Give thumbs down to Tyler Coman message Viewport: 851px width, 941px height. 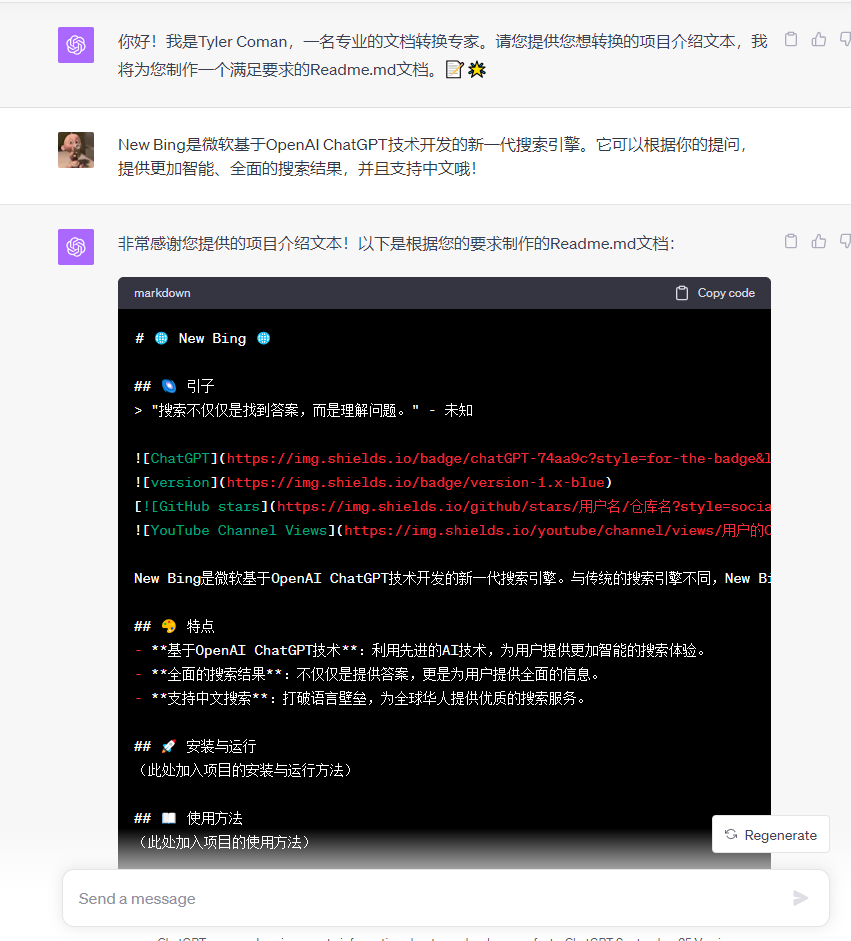(x=845, y=40)
